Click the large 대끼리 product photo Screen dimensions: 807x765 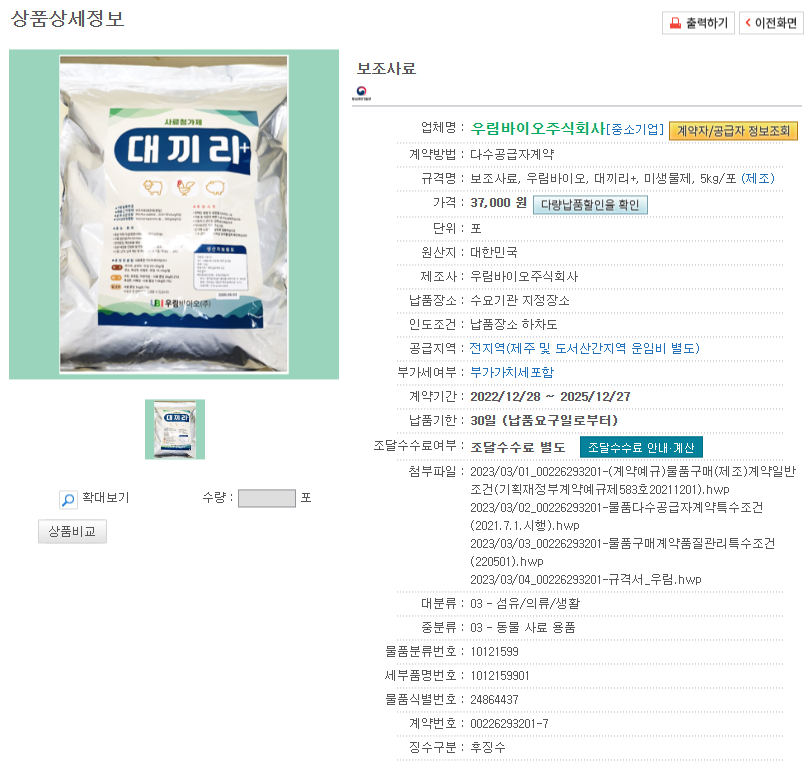174,215
